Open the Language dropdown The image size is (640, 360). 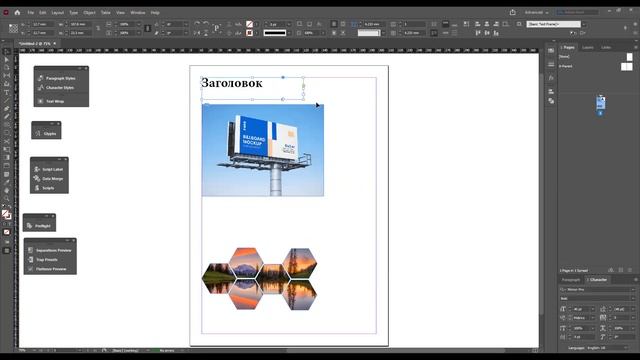pyautogui.click(x=607, y=348)
